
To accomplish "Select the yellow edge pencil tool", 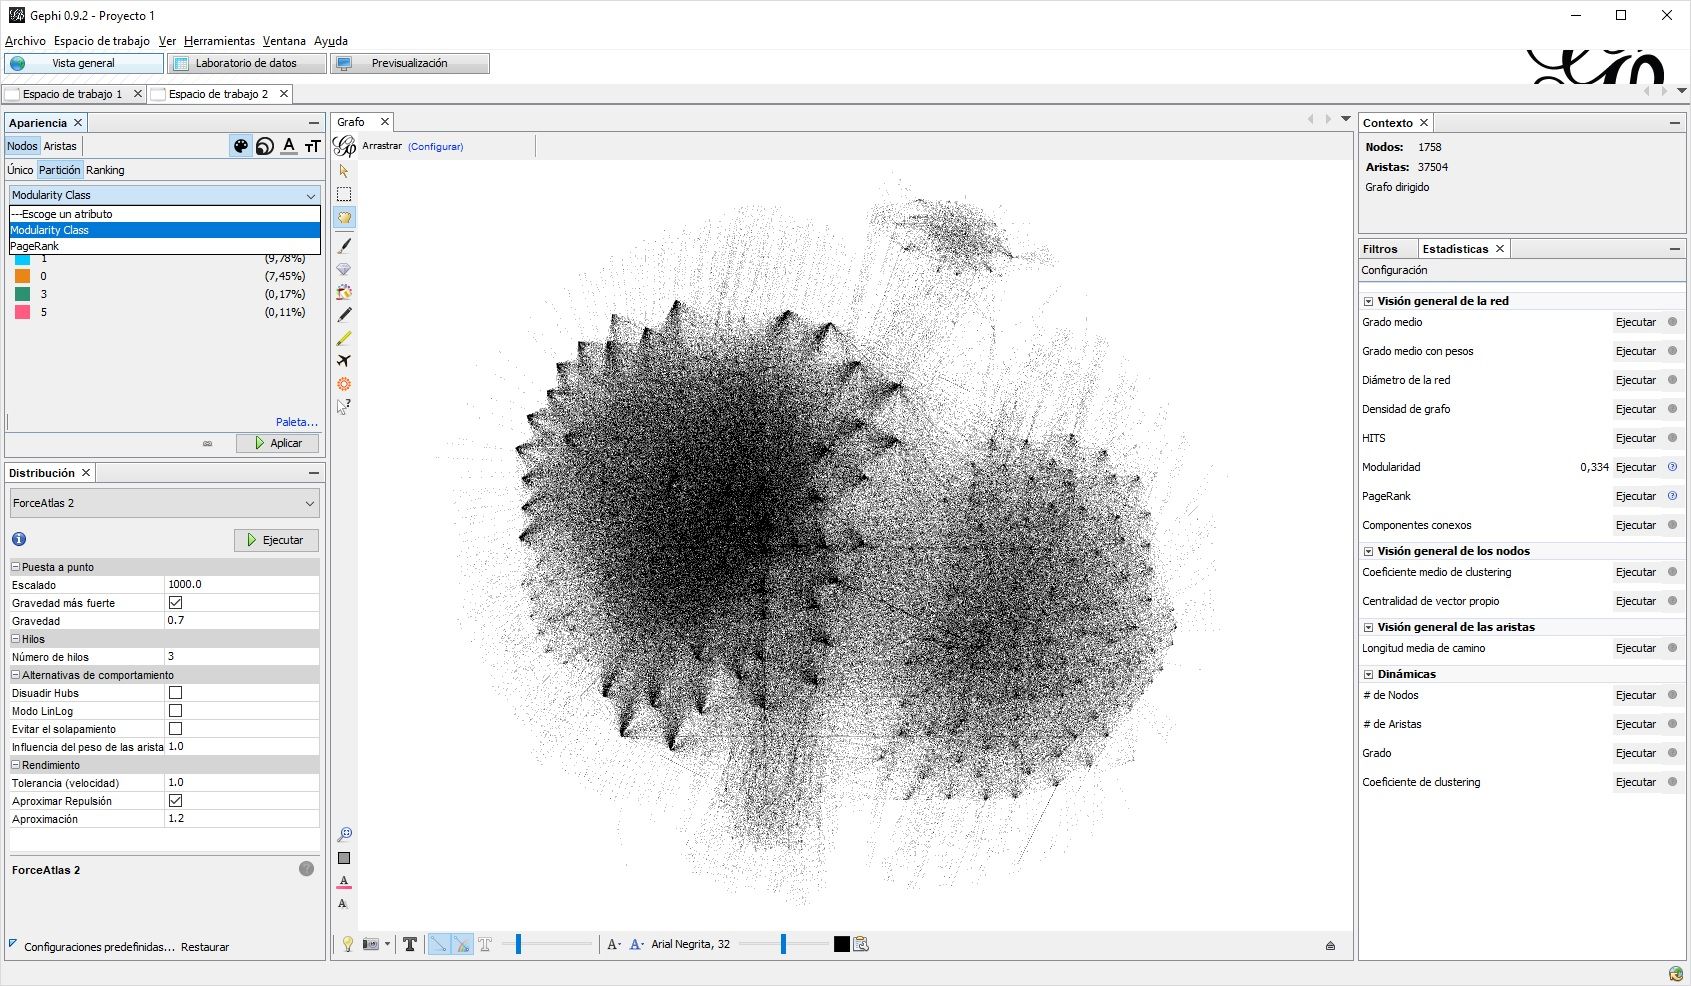I will [344, 338].
